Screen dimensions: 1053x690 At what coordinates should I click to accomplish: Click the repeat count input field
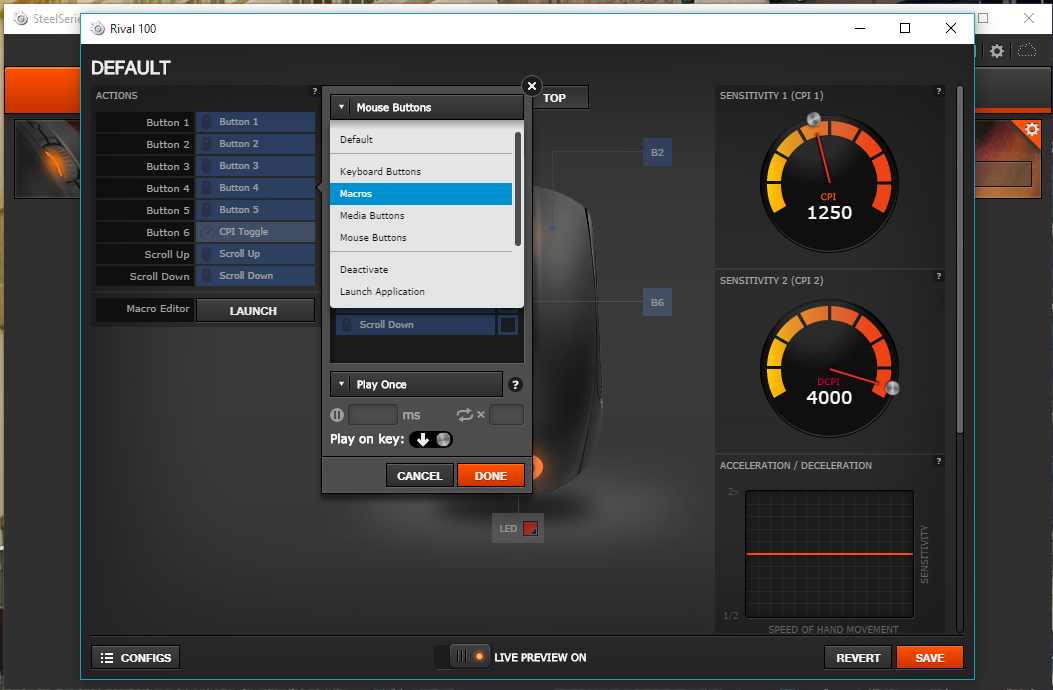click(506, 415)
